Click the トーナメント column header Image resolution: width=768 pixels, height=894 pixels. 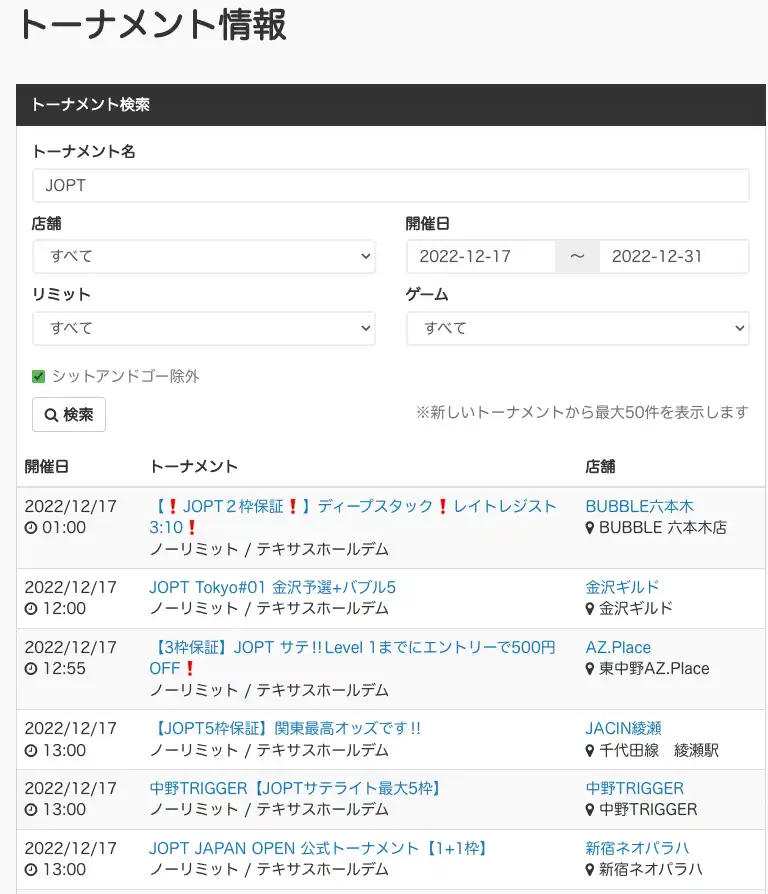click(193, 466)
